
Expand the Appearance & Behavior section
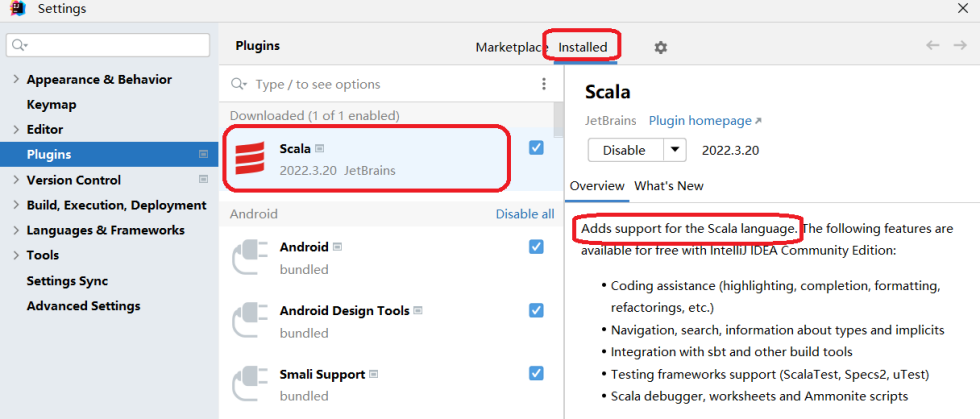point(15,80)
